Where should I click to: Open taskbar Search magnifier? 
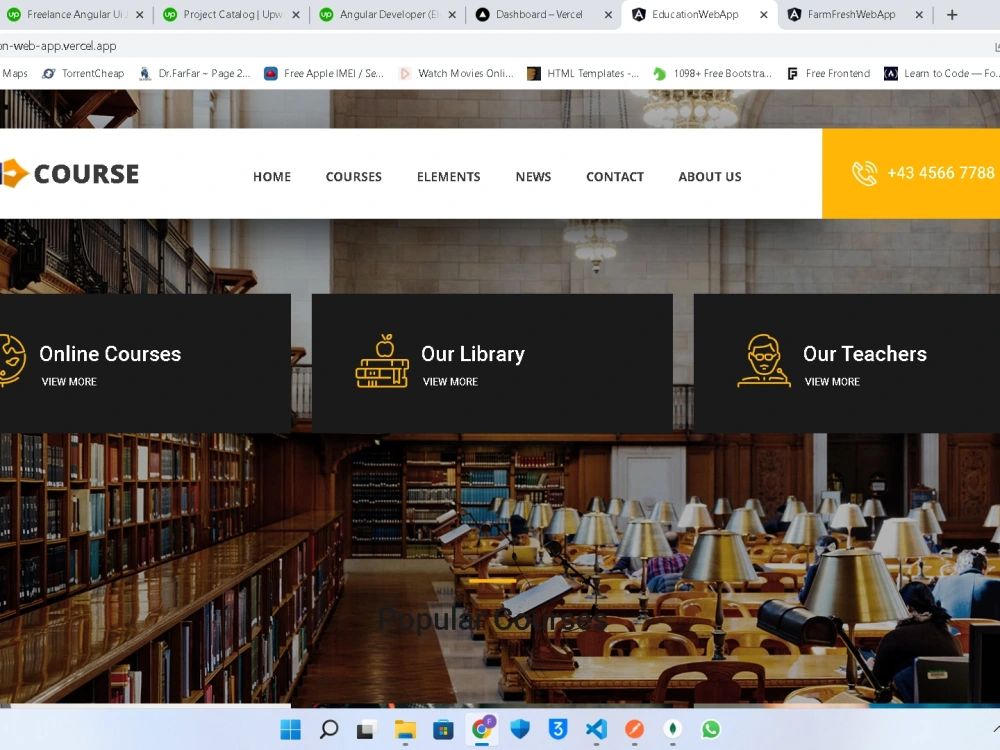pyautogui.click(x=328, y=729)
